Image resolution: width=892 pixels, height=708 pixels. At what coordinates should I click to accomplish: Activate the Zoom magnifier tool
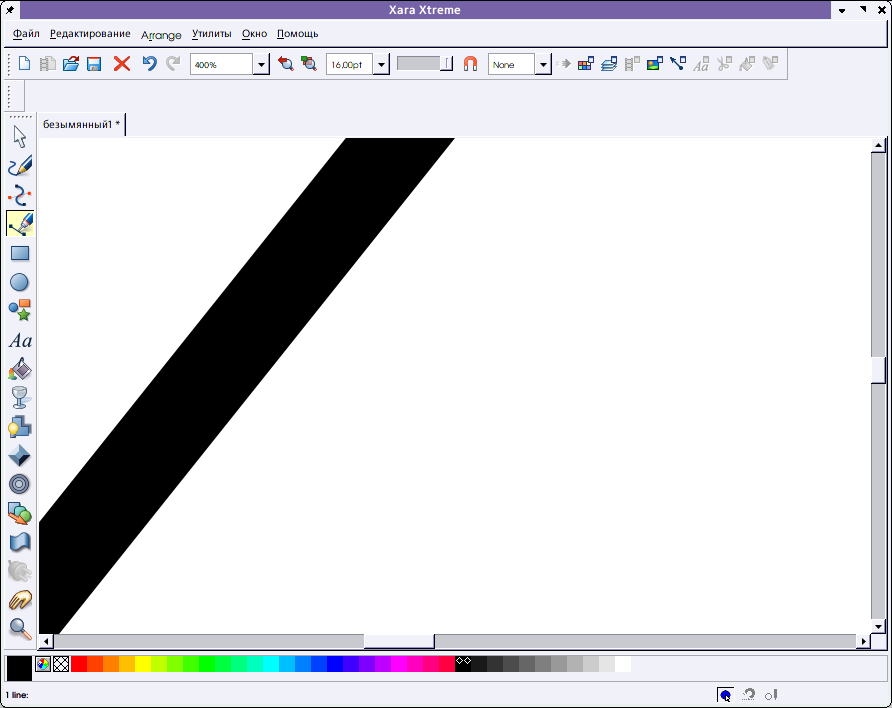tap(20, 629)
